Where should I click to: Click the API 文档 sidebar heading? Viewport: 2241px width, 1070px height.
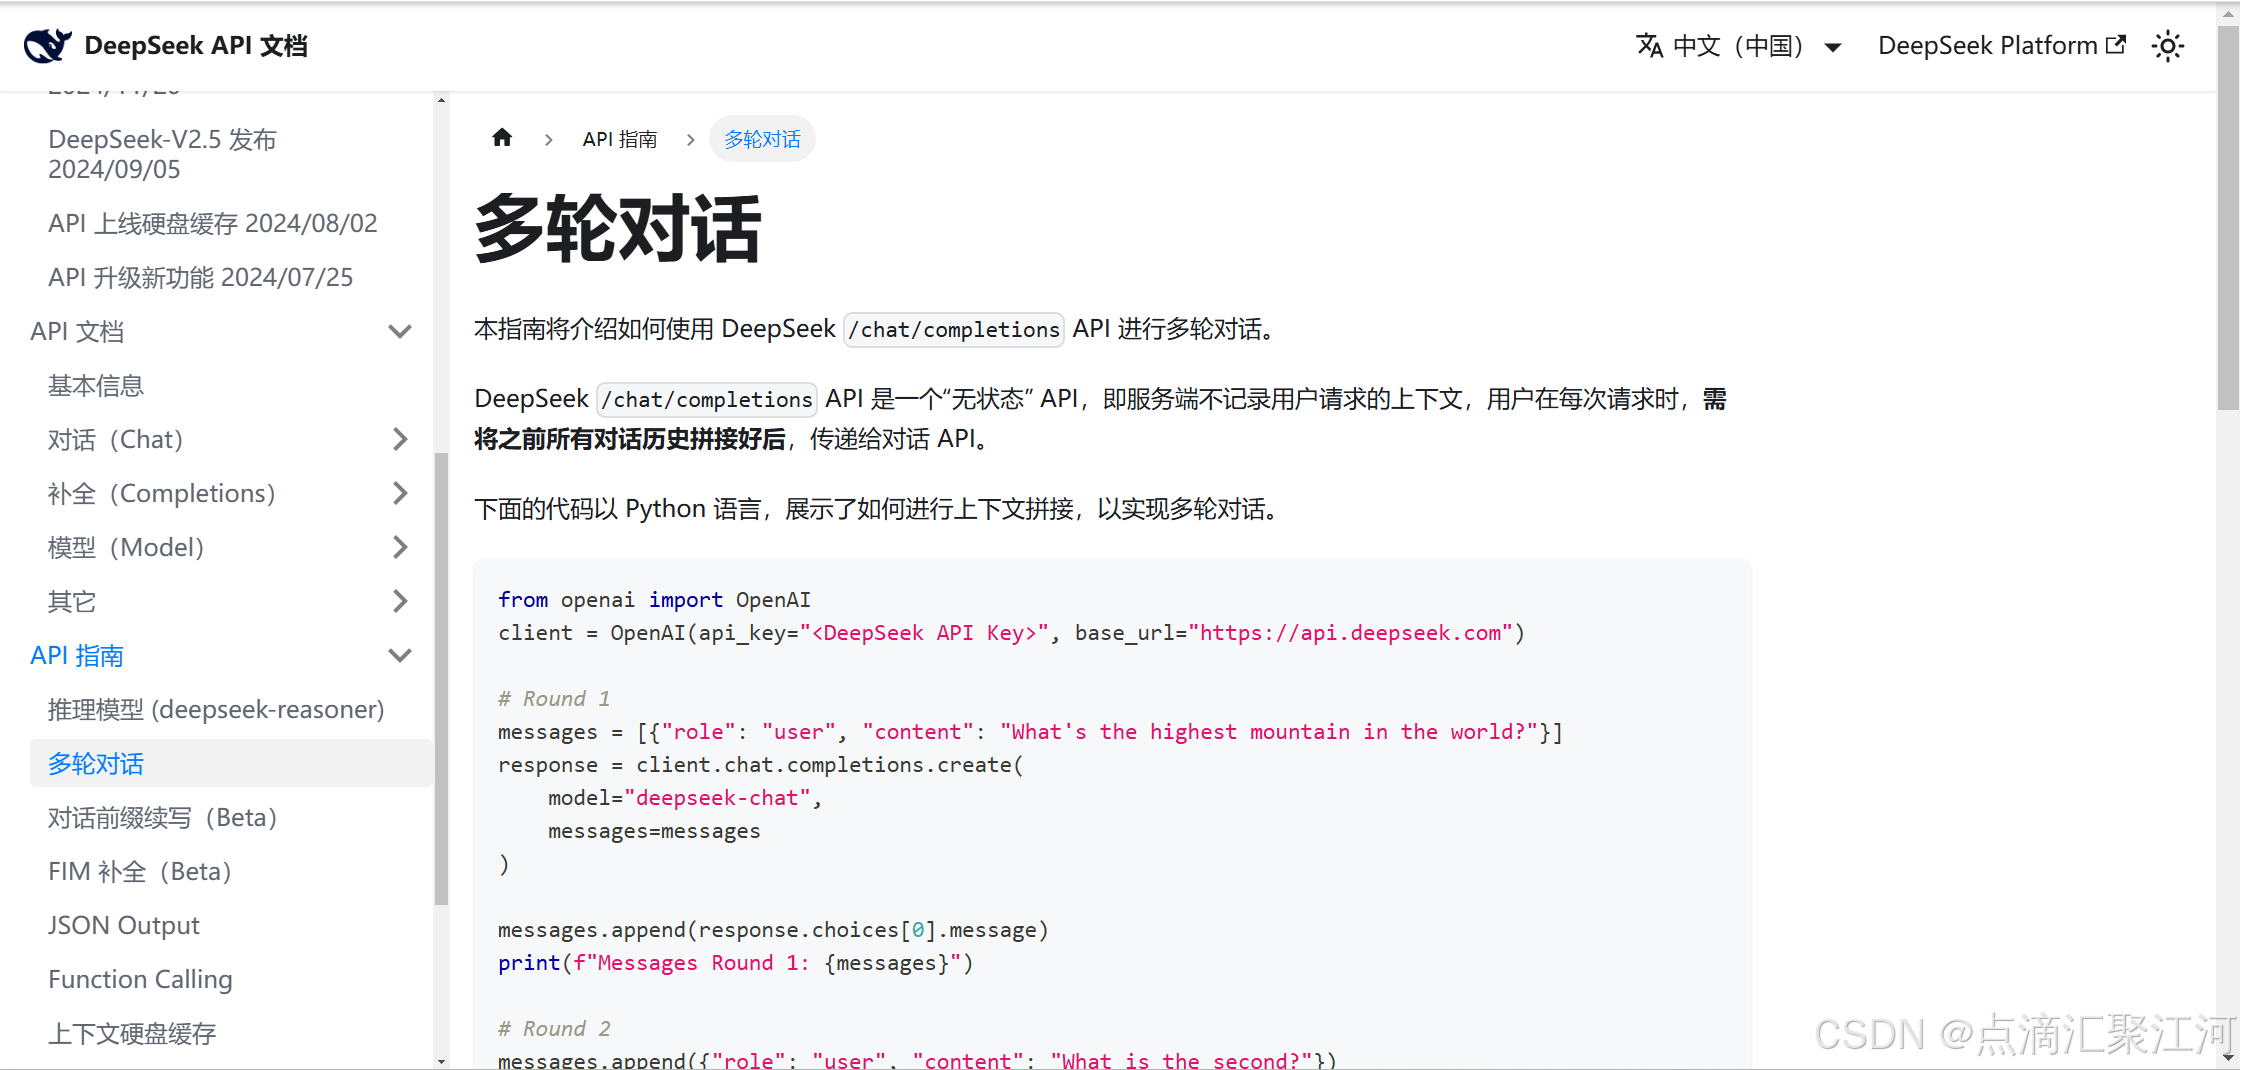[77, 331]
